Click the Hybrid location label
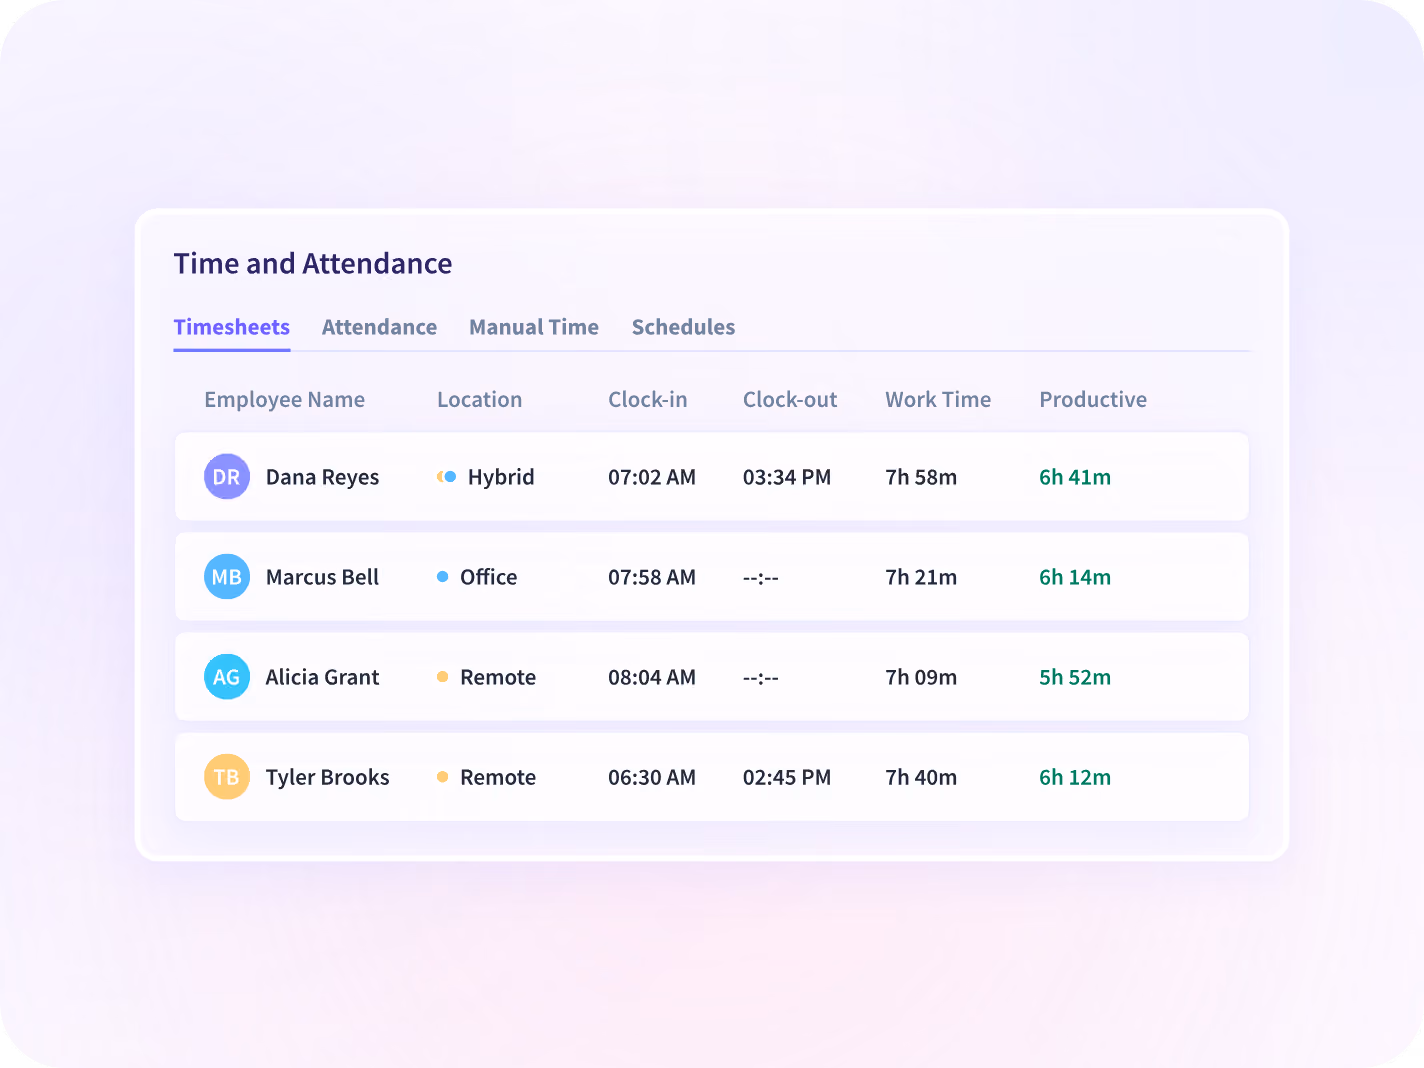The width and height of the screenshot is (1424, 1068). tap(501, 478)
